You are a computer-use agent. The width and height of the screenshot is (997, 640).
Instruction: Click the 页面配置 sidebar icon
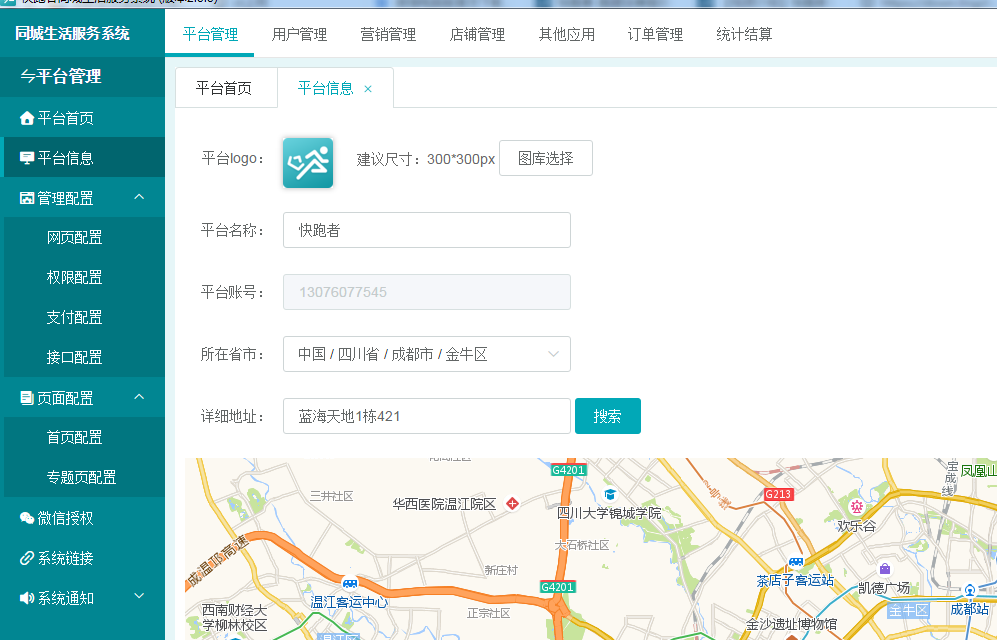click(x=27, y=398)
